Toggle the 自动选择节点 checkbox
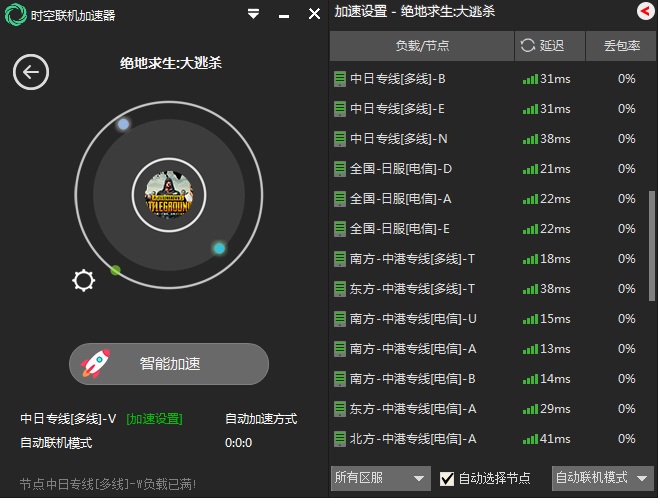Image resolution: width=660 pixels, height=504 pixels. coord(447,478)
